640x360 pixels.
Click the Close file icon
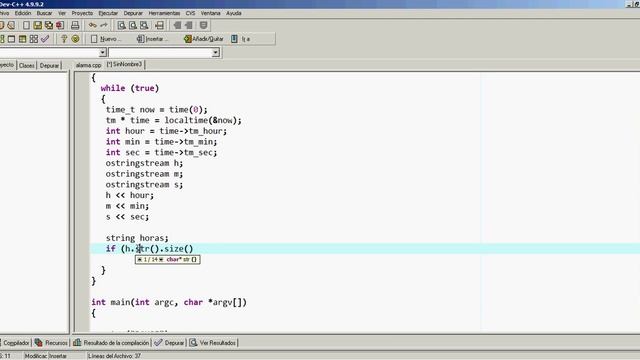[x=60, y=25]
